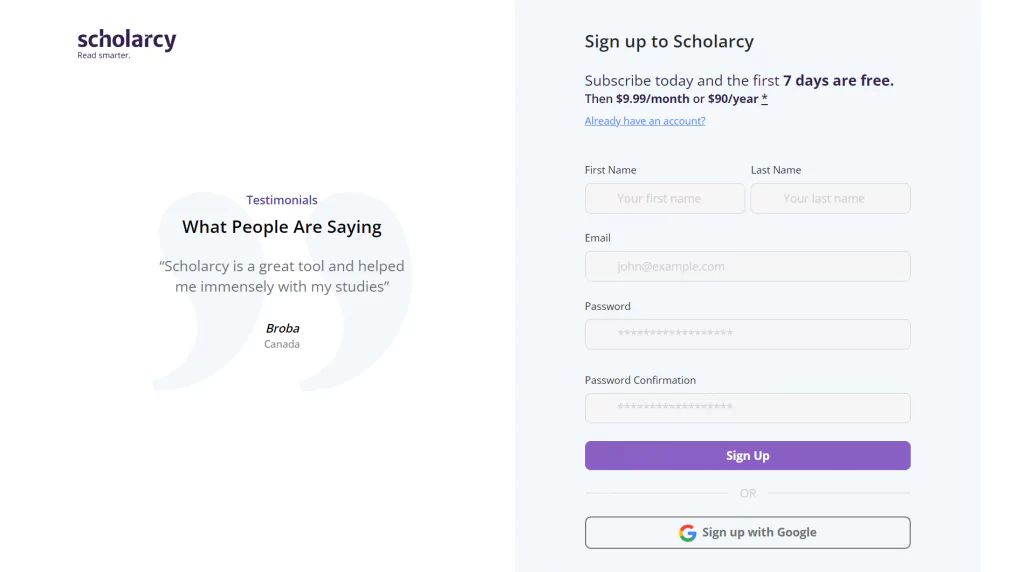This screenshot has width=1024, height=572.
Task: Focus the first name input field
Action: [x=665, y=199]
